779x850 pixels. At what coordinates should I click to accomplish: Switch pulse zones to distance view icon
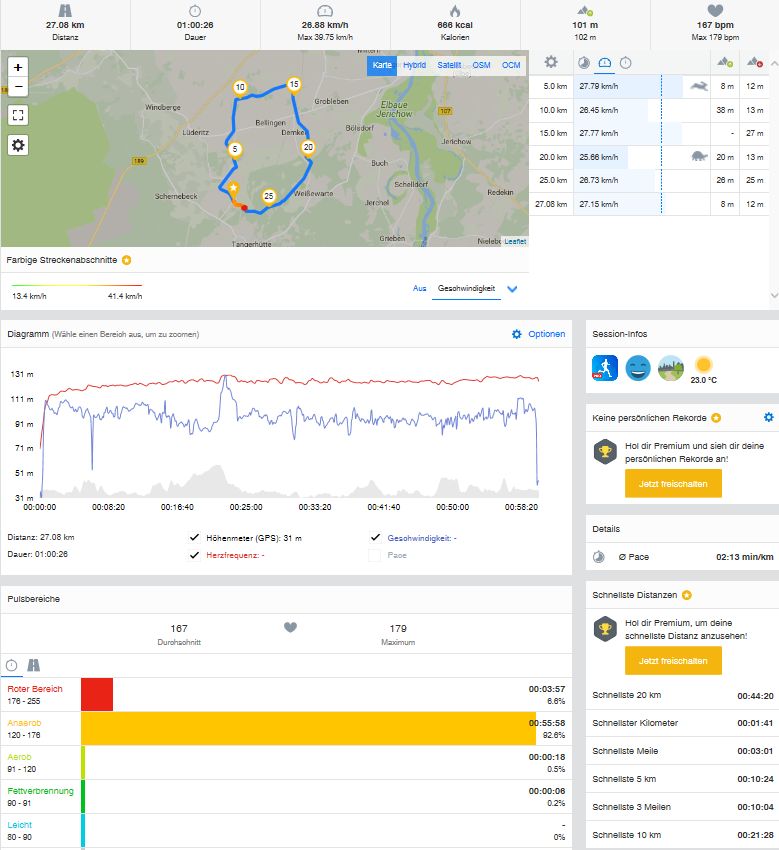click(34, 664)
